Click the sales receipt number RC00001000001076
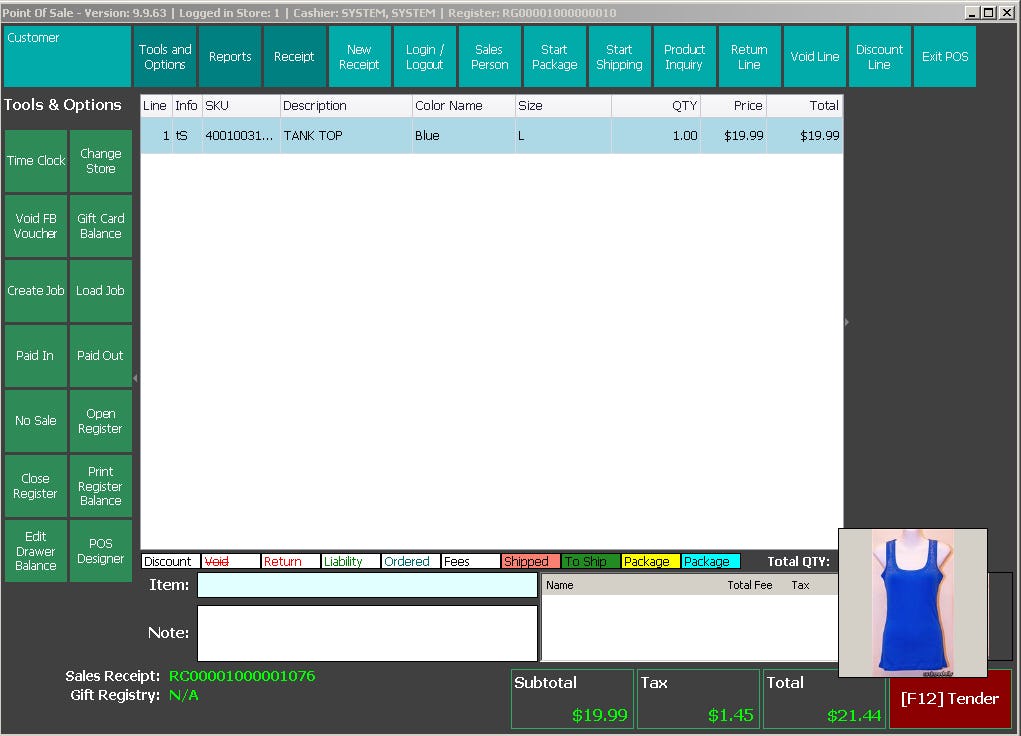The height and width of the screenshot is (736, 1021). pos(242,676)
